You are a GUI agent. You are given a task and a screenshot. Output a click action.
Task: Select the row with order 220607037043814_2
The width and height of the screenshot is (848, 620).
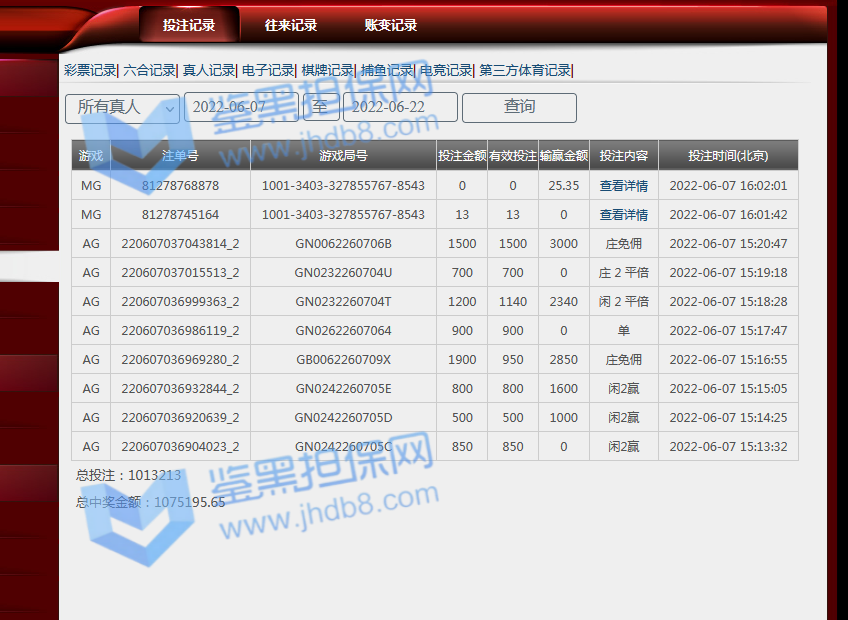click(180, 244)
